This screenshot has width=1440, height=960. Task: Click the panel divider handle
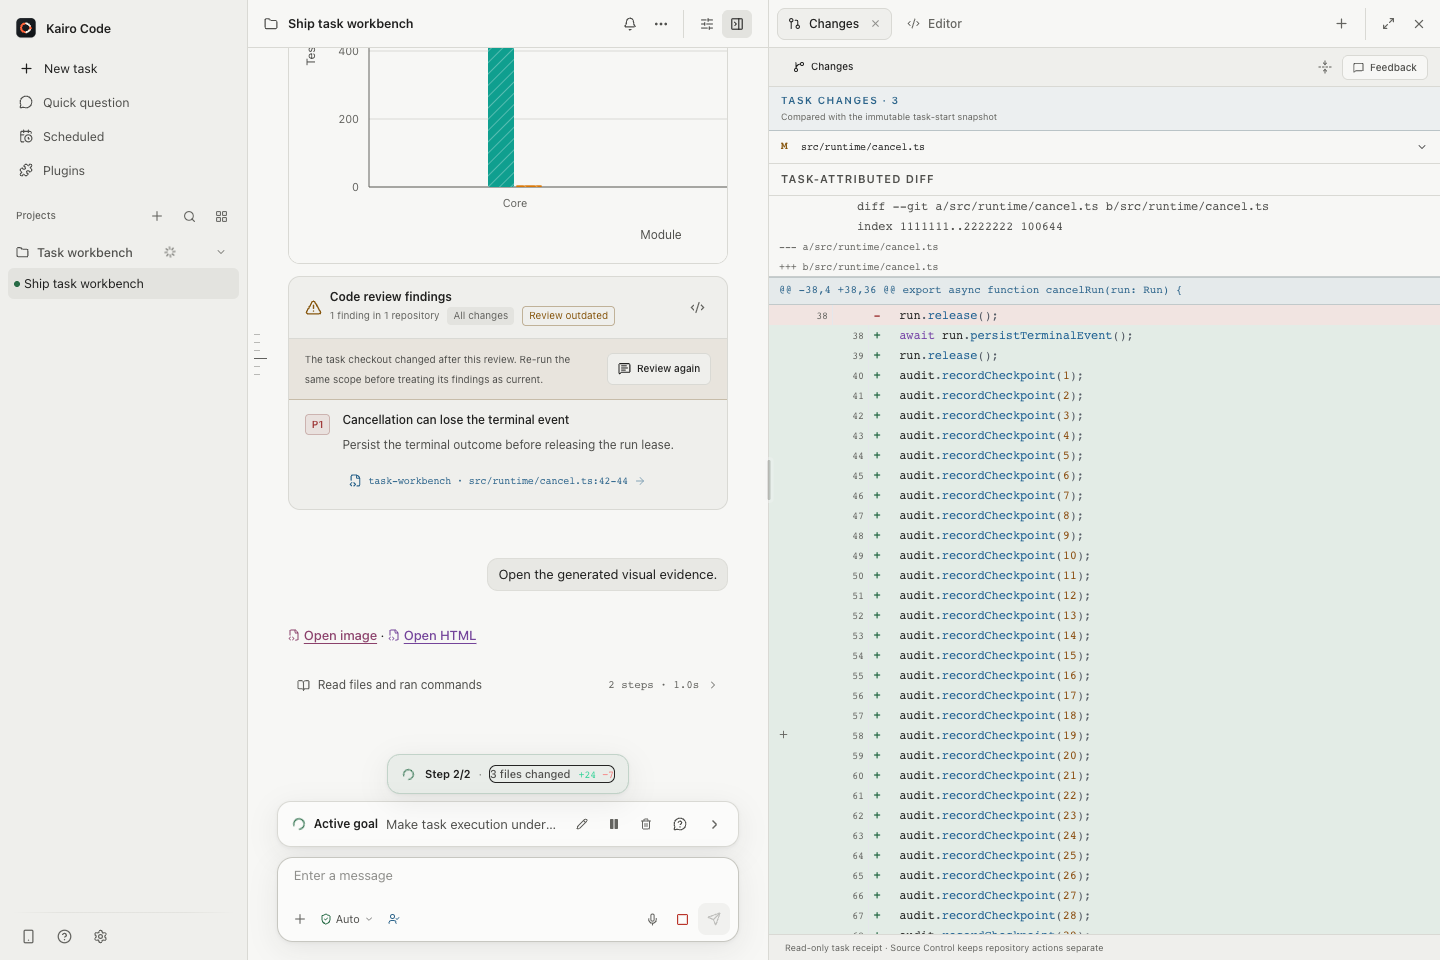tap(768, 480)
